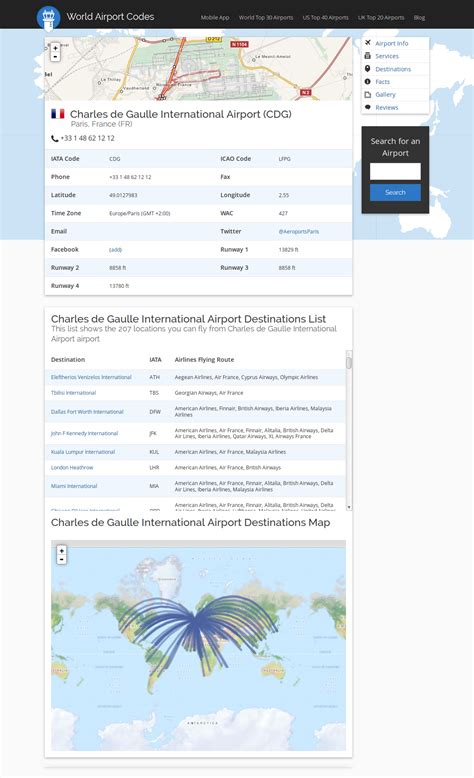Click the Facts info icon

(x=368, y=81)
